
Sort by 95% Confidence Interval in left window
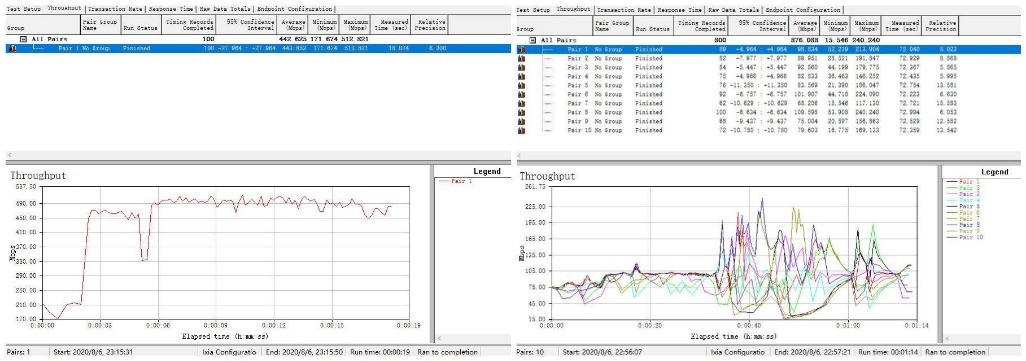tap(245, 26)
